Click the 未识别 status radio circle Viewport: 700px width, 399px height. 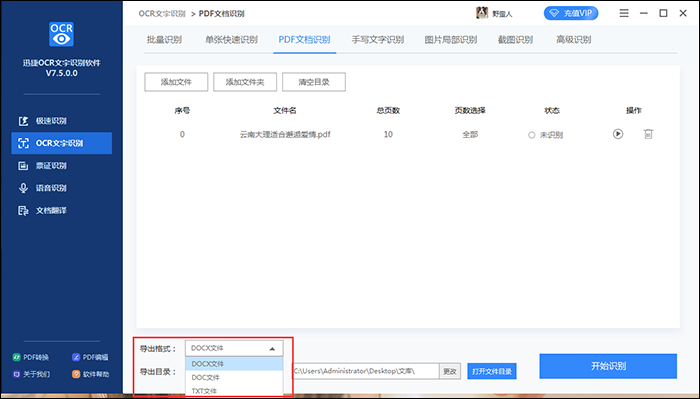[531, 135]
